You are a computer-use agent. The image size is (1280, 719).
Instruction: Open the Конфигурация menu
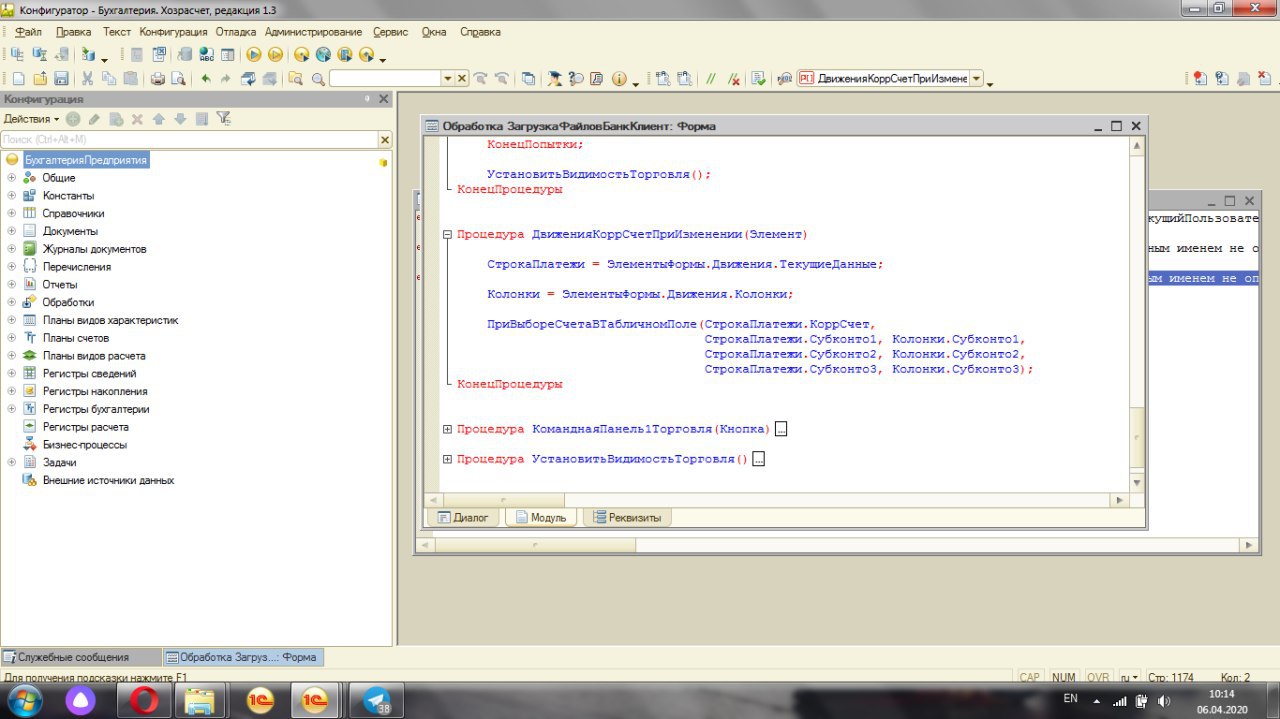point(173,32)
